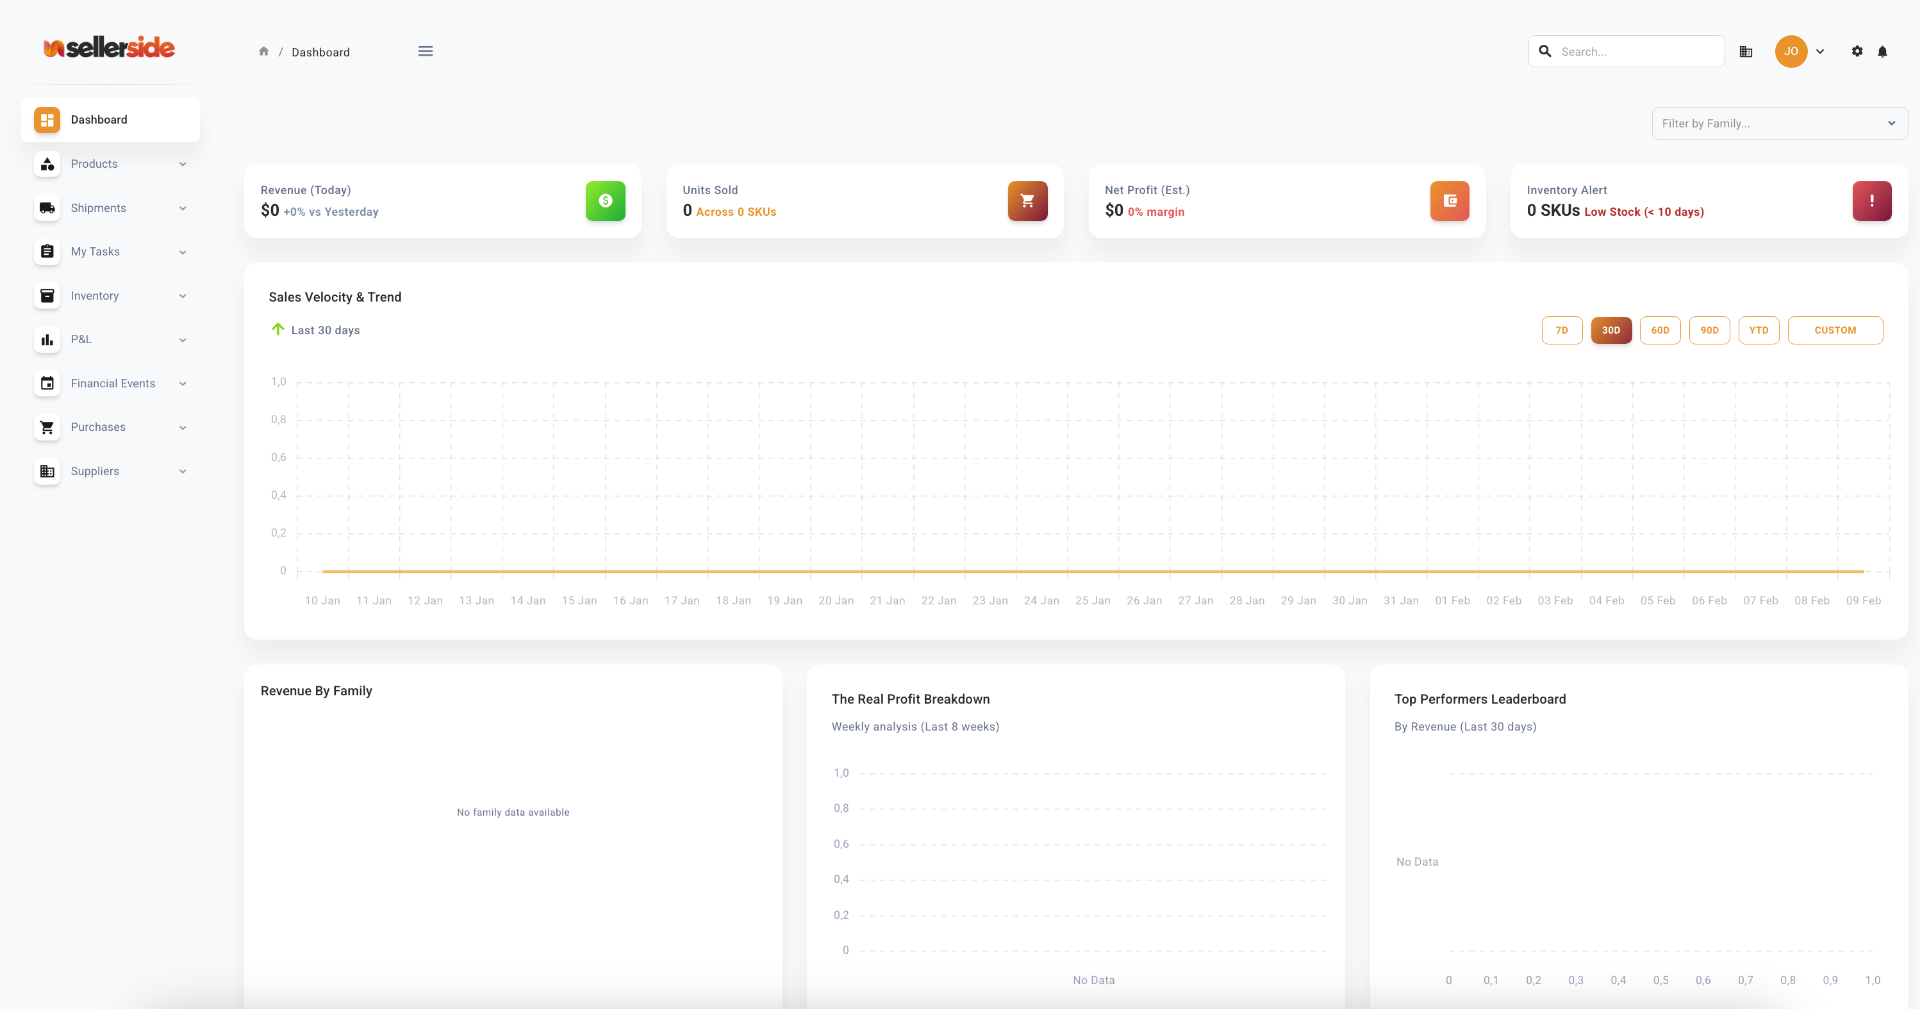Open settings gear icon
This screenshot has height=1009, width=1920.
(x=1857, y=51)
